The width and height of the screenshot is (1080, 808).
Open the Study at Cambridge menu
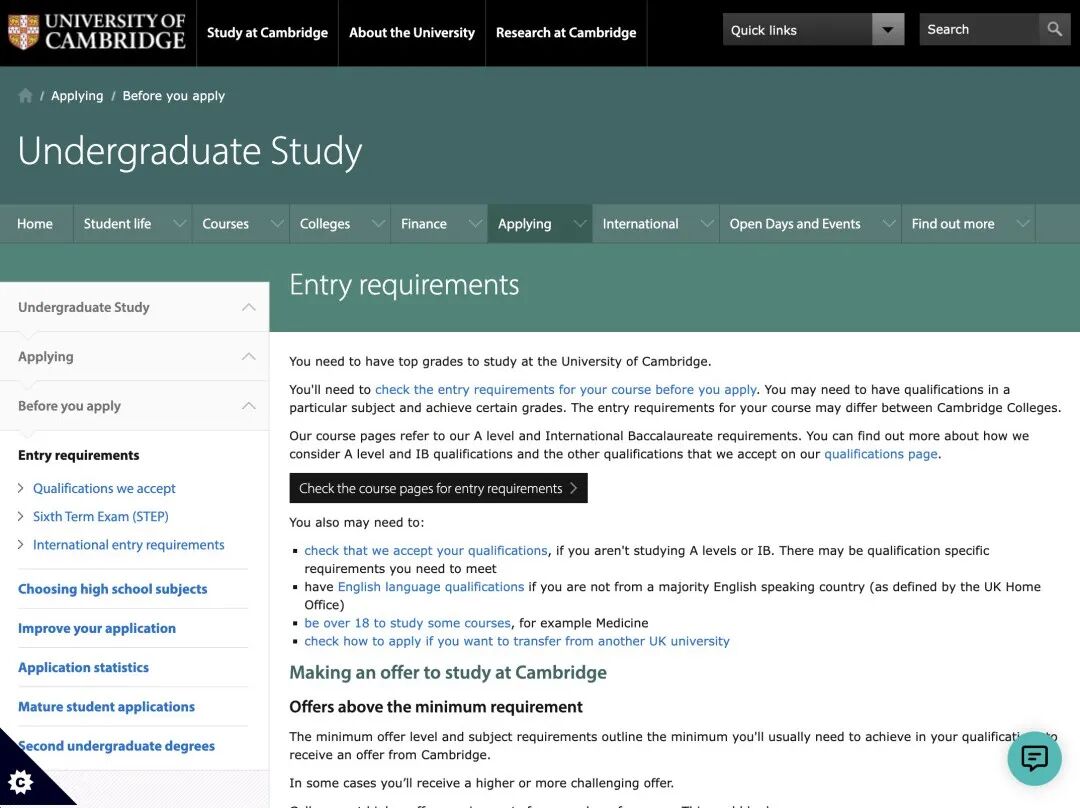267,32
